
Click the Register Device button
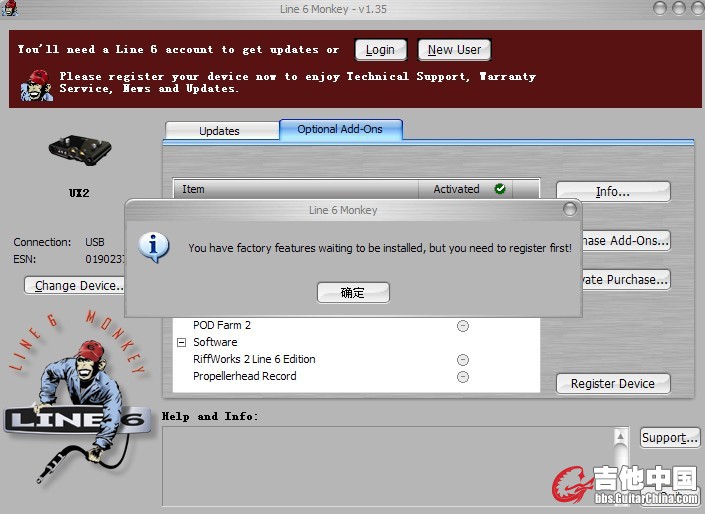(612, 383)
